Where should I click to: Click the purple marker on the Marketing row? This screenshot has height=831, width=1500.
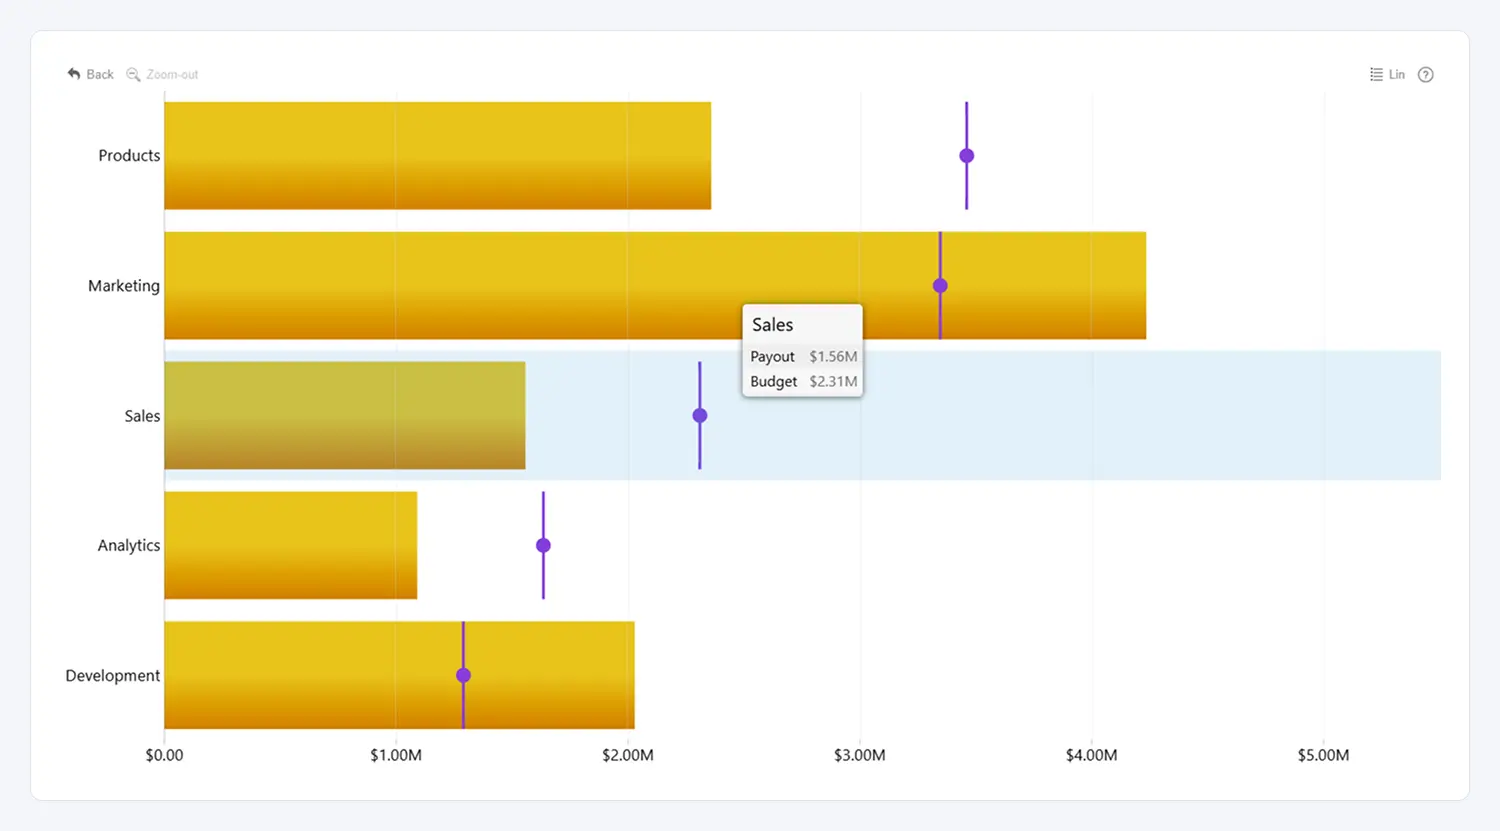pyautogui.click(x=939, y=285)
